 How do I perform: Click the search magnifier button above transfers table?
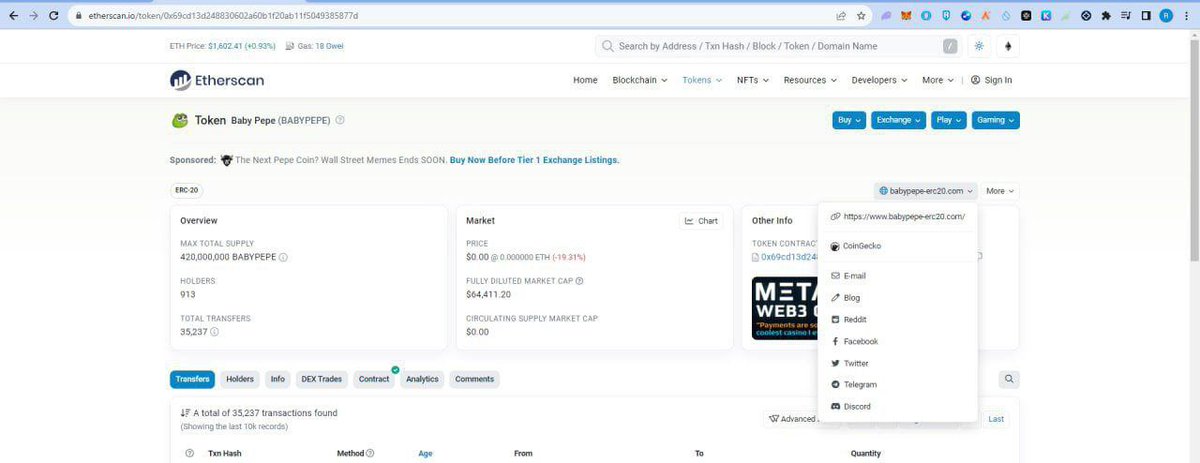1009,379
